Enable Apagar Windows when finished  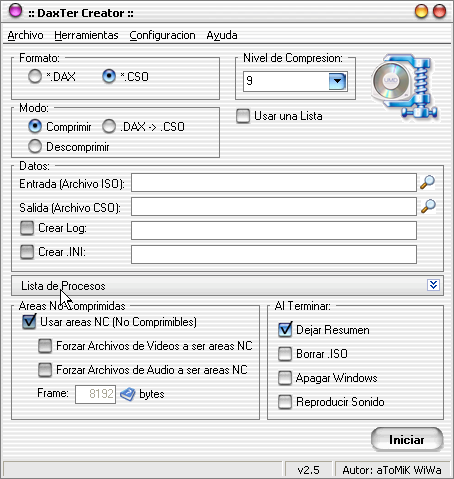tap(285, 378)
